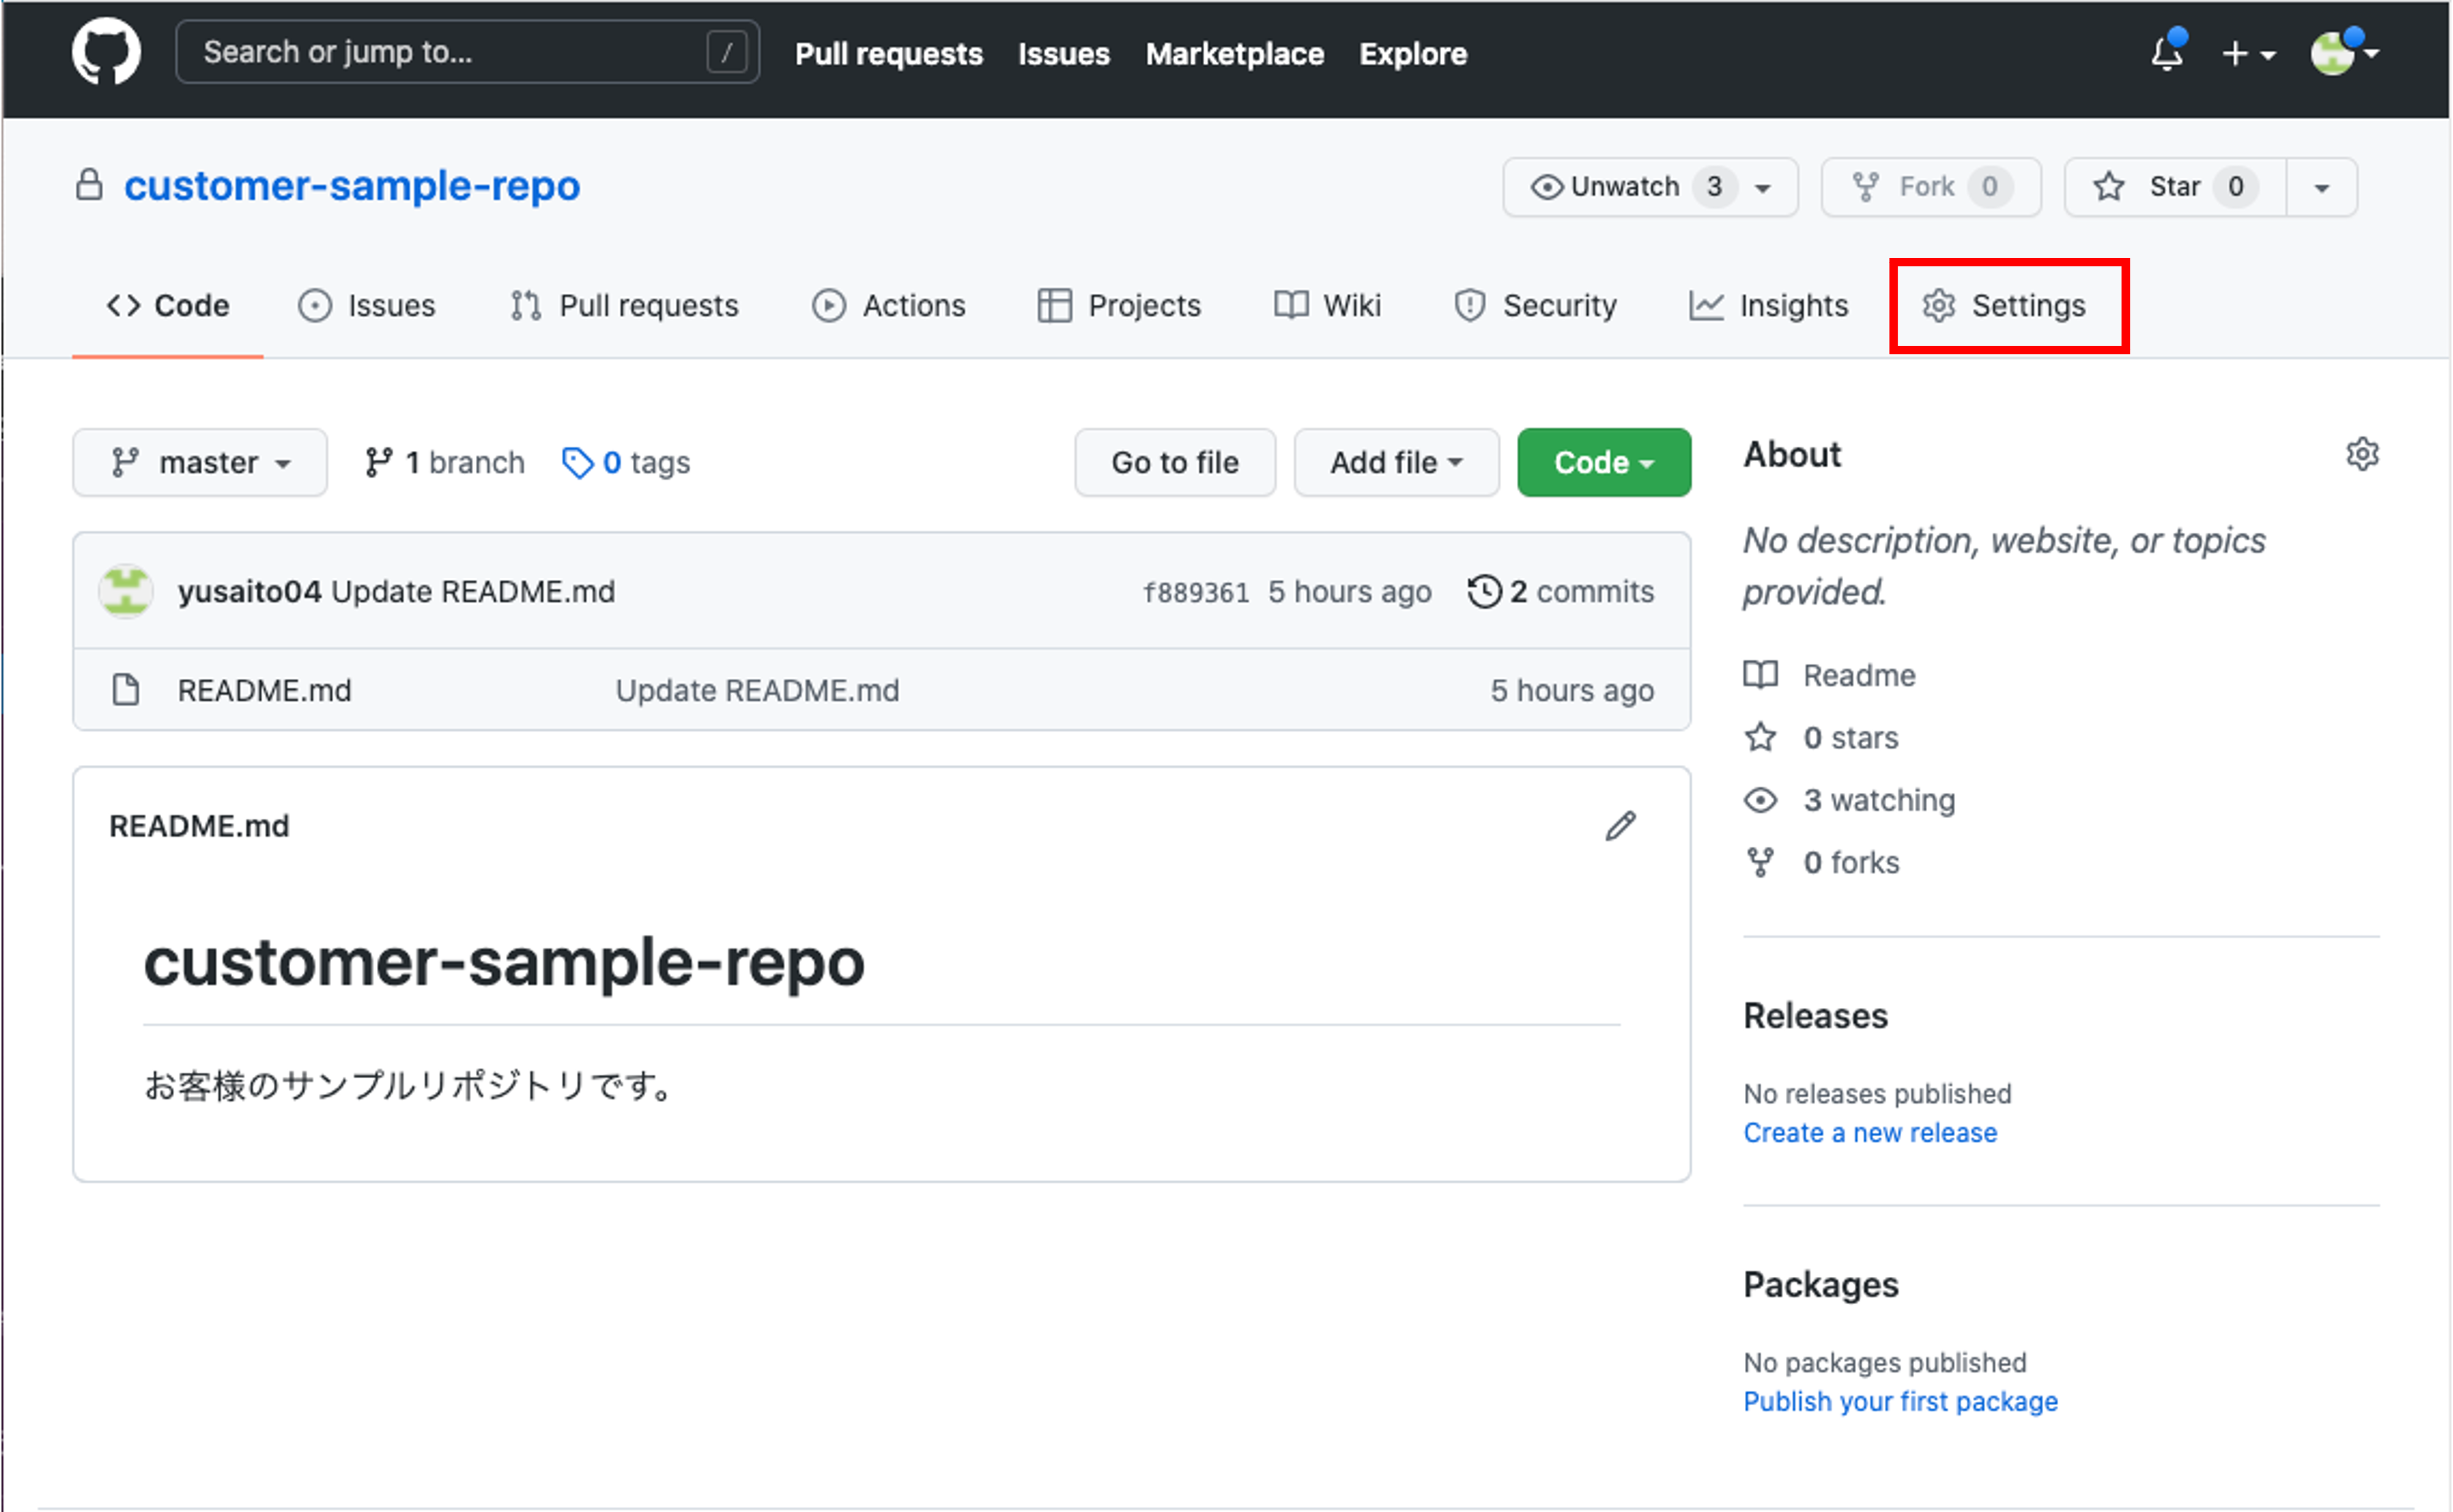Open the Insights tab
2453x1512 pixels.
(1768, 305)
